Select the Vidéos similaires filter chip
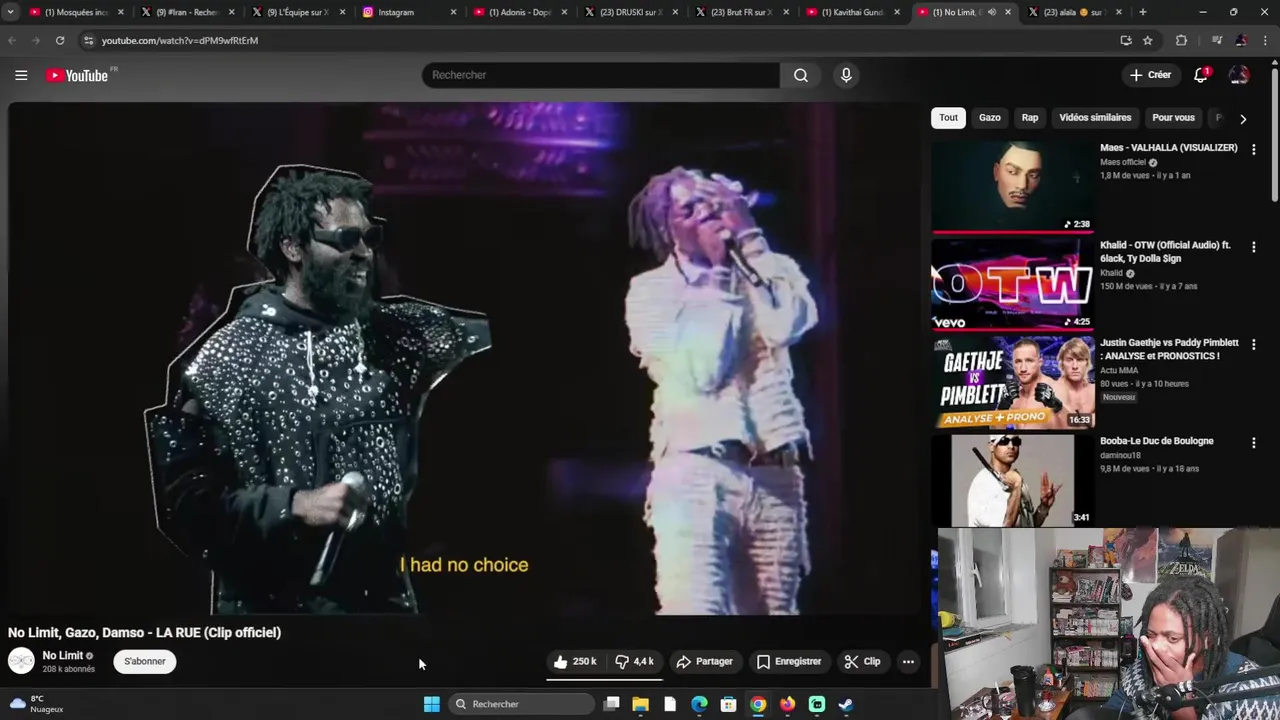Image resolution: width=1280 pixels, height=720 pixels. click(1095, 118)
